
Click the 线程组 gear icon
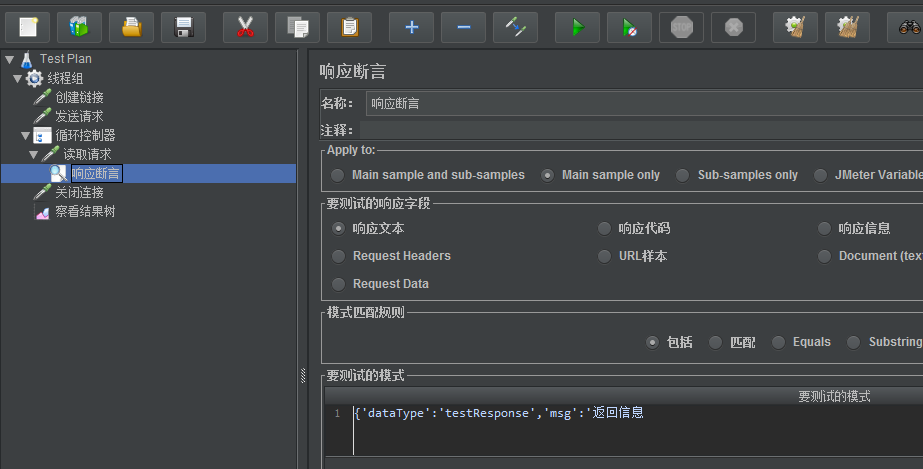35,78
